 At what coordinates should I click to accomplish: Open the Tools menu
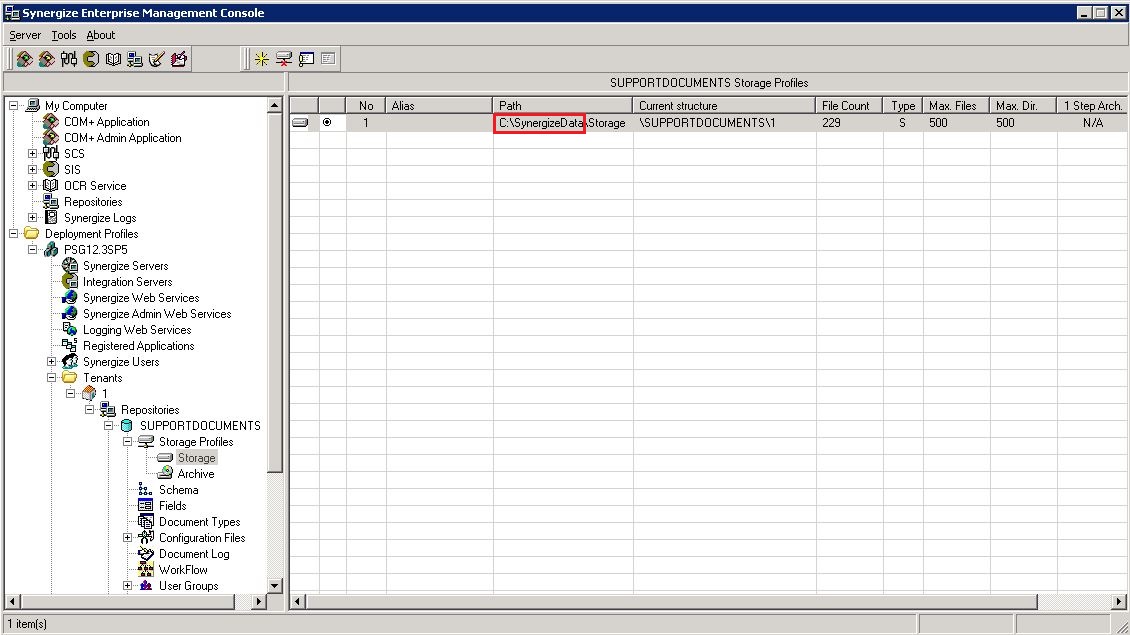click(63, 35)
